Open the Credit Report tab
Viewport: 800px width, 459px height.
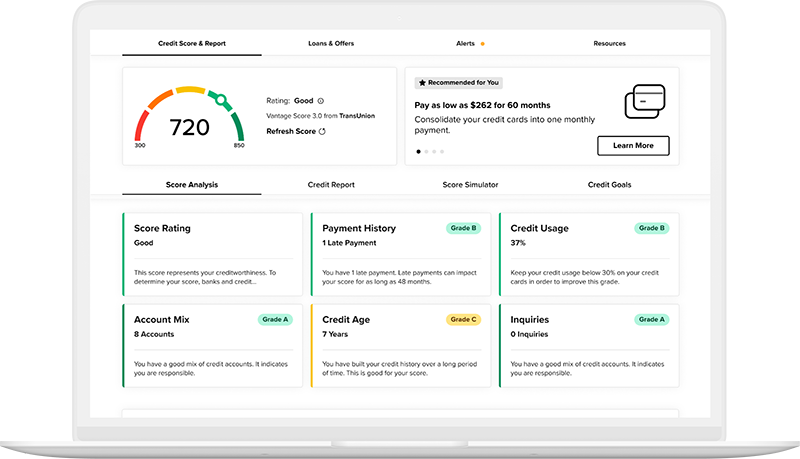pos(331,185)
